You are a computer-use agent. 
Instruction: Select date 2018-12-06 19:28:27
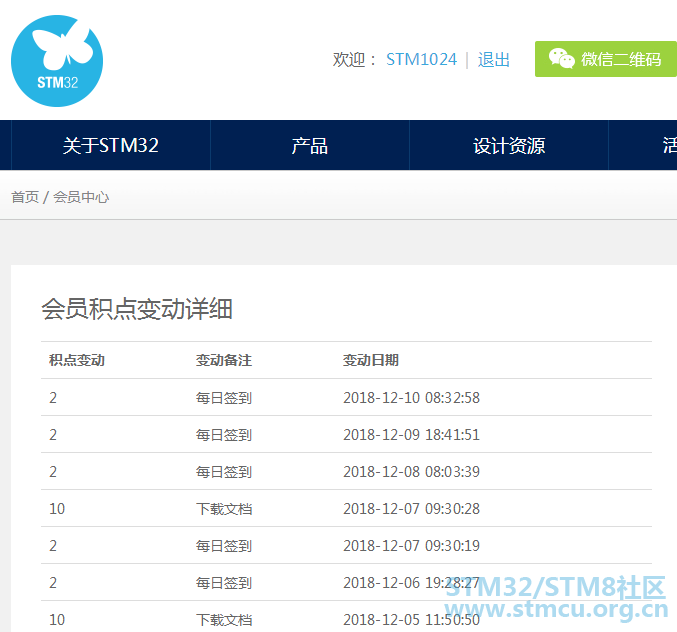click(411, 583)
